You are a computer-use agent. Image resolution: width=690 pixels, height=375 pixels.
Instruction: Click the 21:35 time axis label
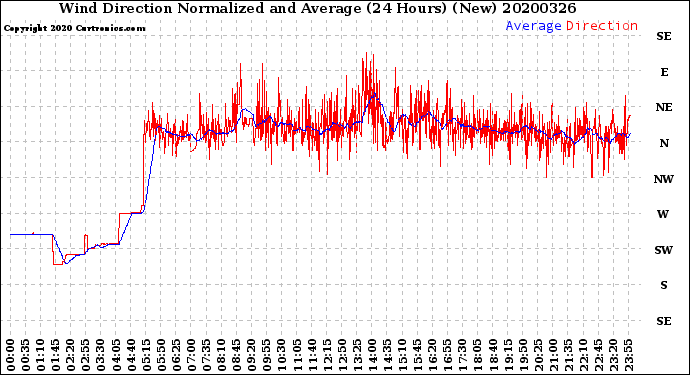coord(568,355)
